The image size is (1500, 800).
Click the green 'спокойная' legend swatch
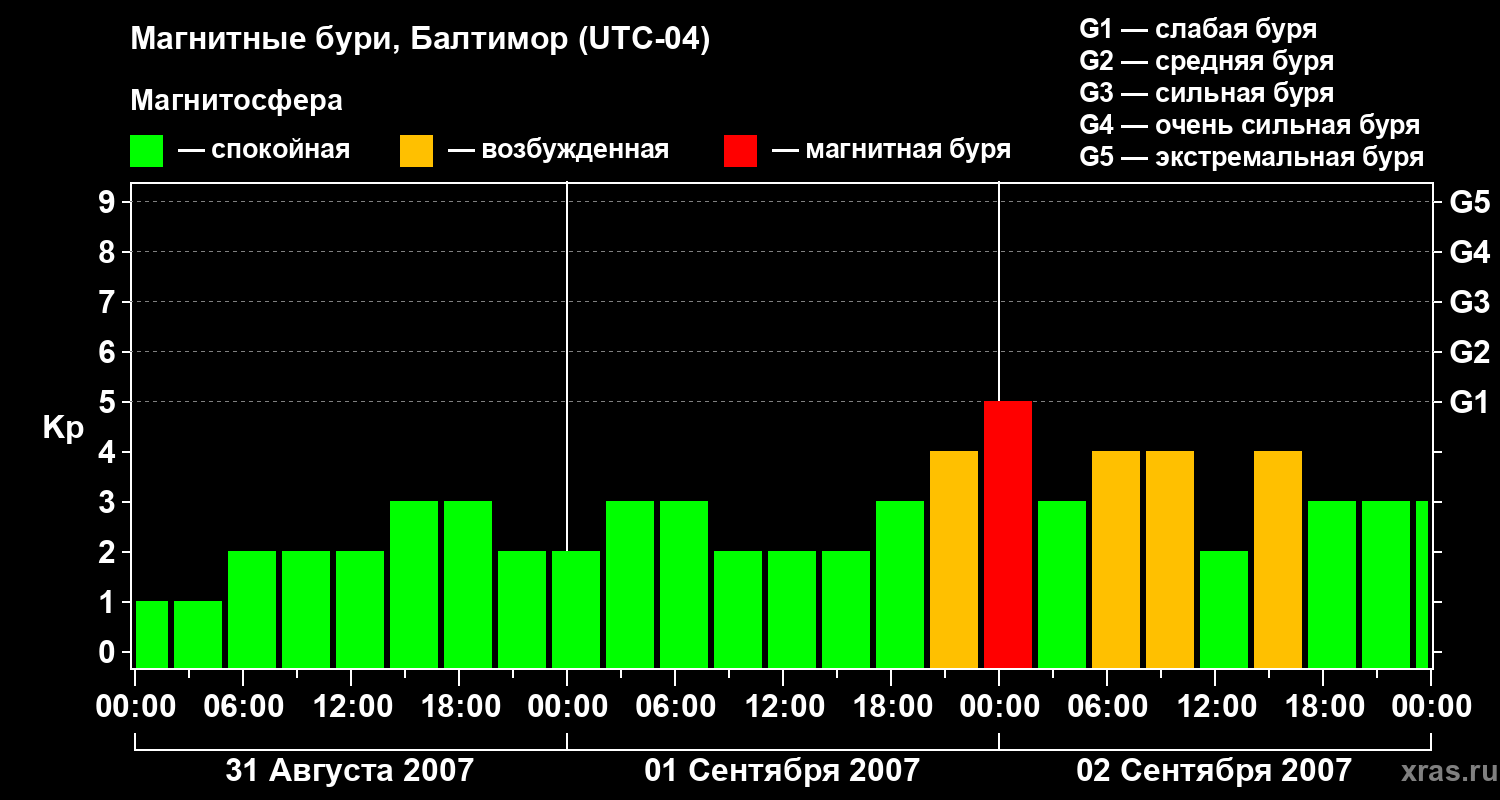click(x=146, y=151)
